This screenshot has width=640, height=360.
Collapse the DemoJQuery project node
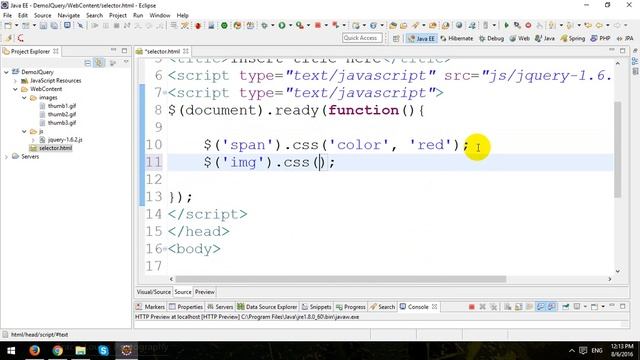(x=6, y=72)
